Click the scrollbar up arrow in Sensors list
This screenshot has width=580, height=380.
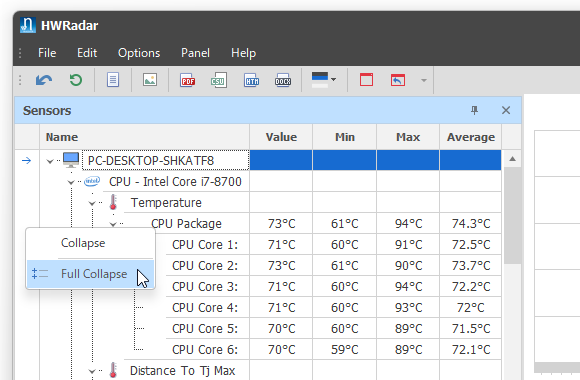tap(512, 159)
